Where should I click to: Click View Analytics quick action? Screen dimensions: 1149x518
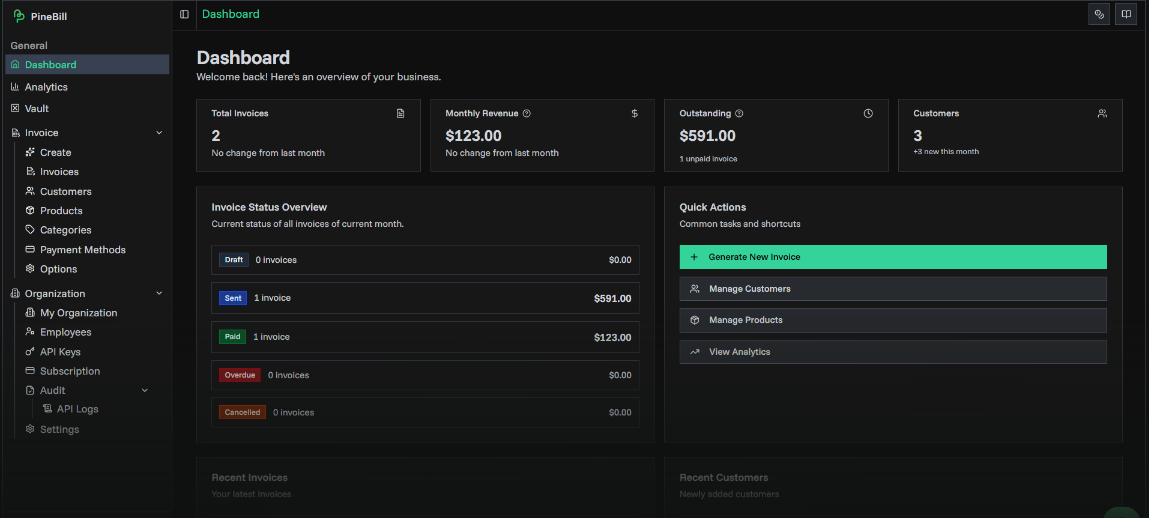tap(893, 352)
